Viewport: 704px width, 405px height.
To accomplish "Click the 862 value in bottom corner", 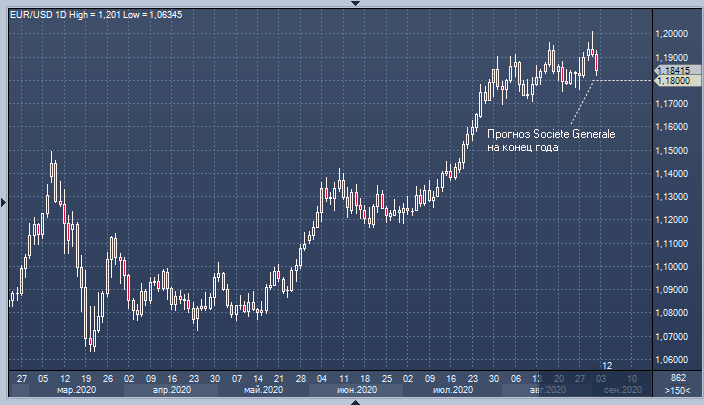I will click(677, 378).
